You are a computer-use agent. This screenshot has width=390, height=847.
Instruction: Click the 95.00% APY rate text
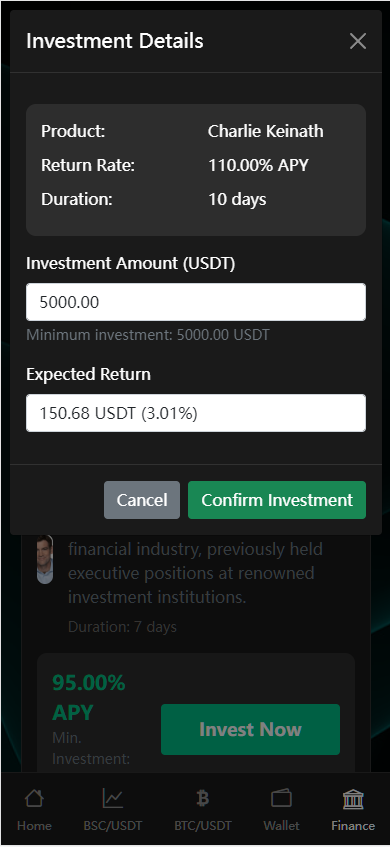[x=89, y=698]
